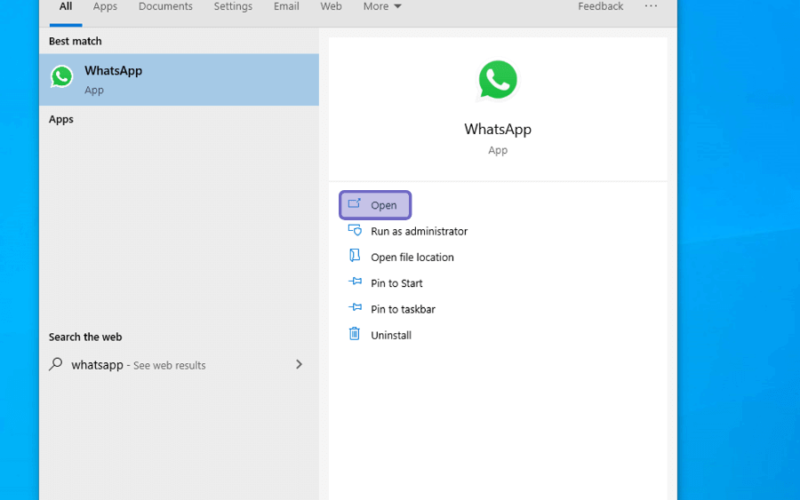Switch to the Email search tab
Viewport: 800px width, 500px height.
pyautogui.click(x=286, y=7)
